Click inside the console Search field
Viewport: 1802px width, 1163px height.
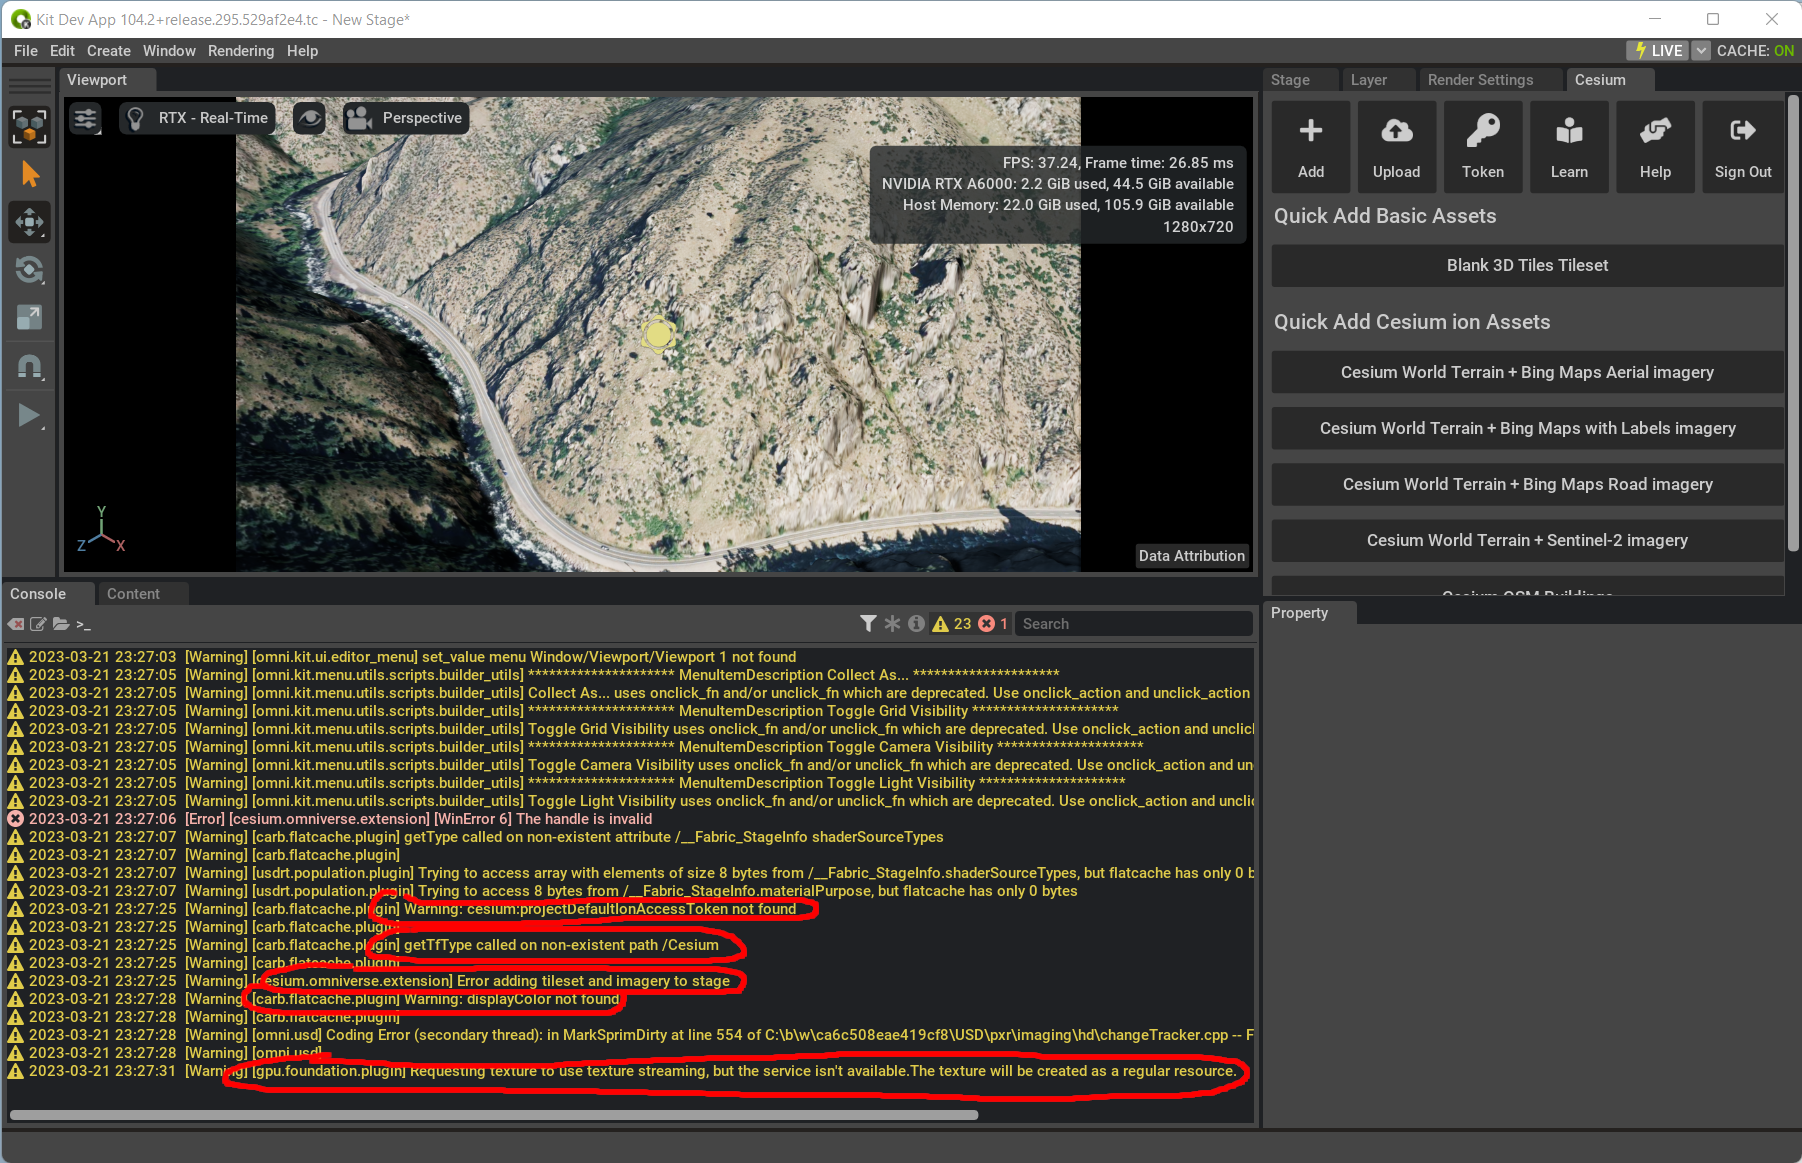1130,623
